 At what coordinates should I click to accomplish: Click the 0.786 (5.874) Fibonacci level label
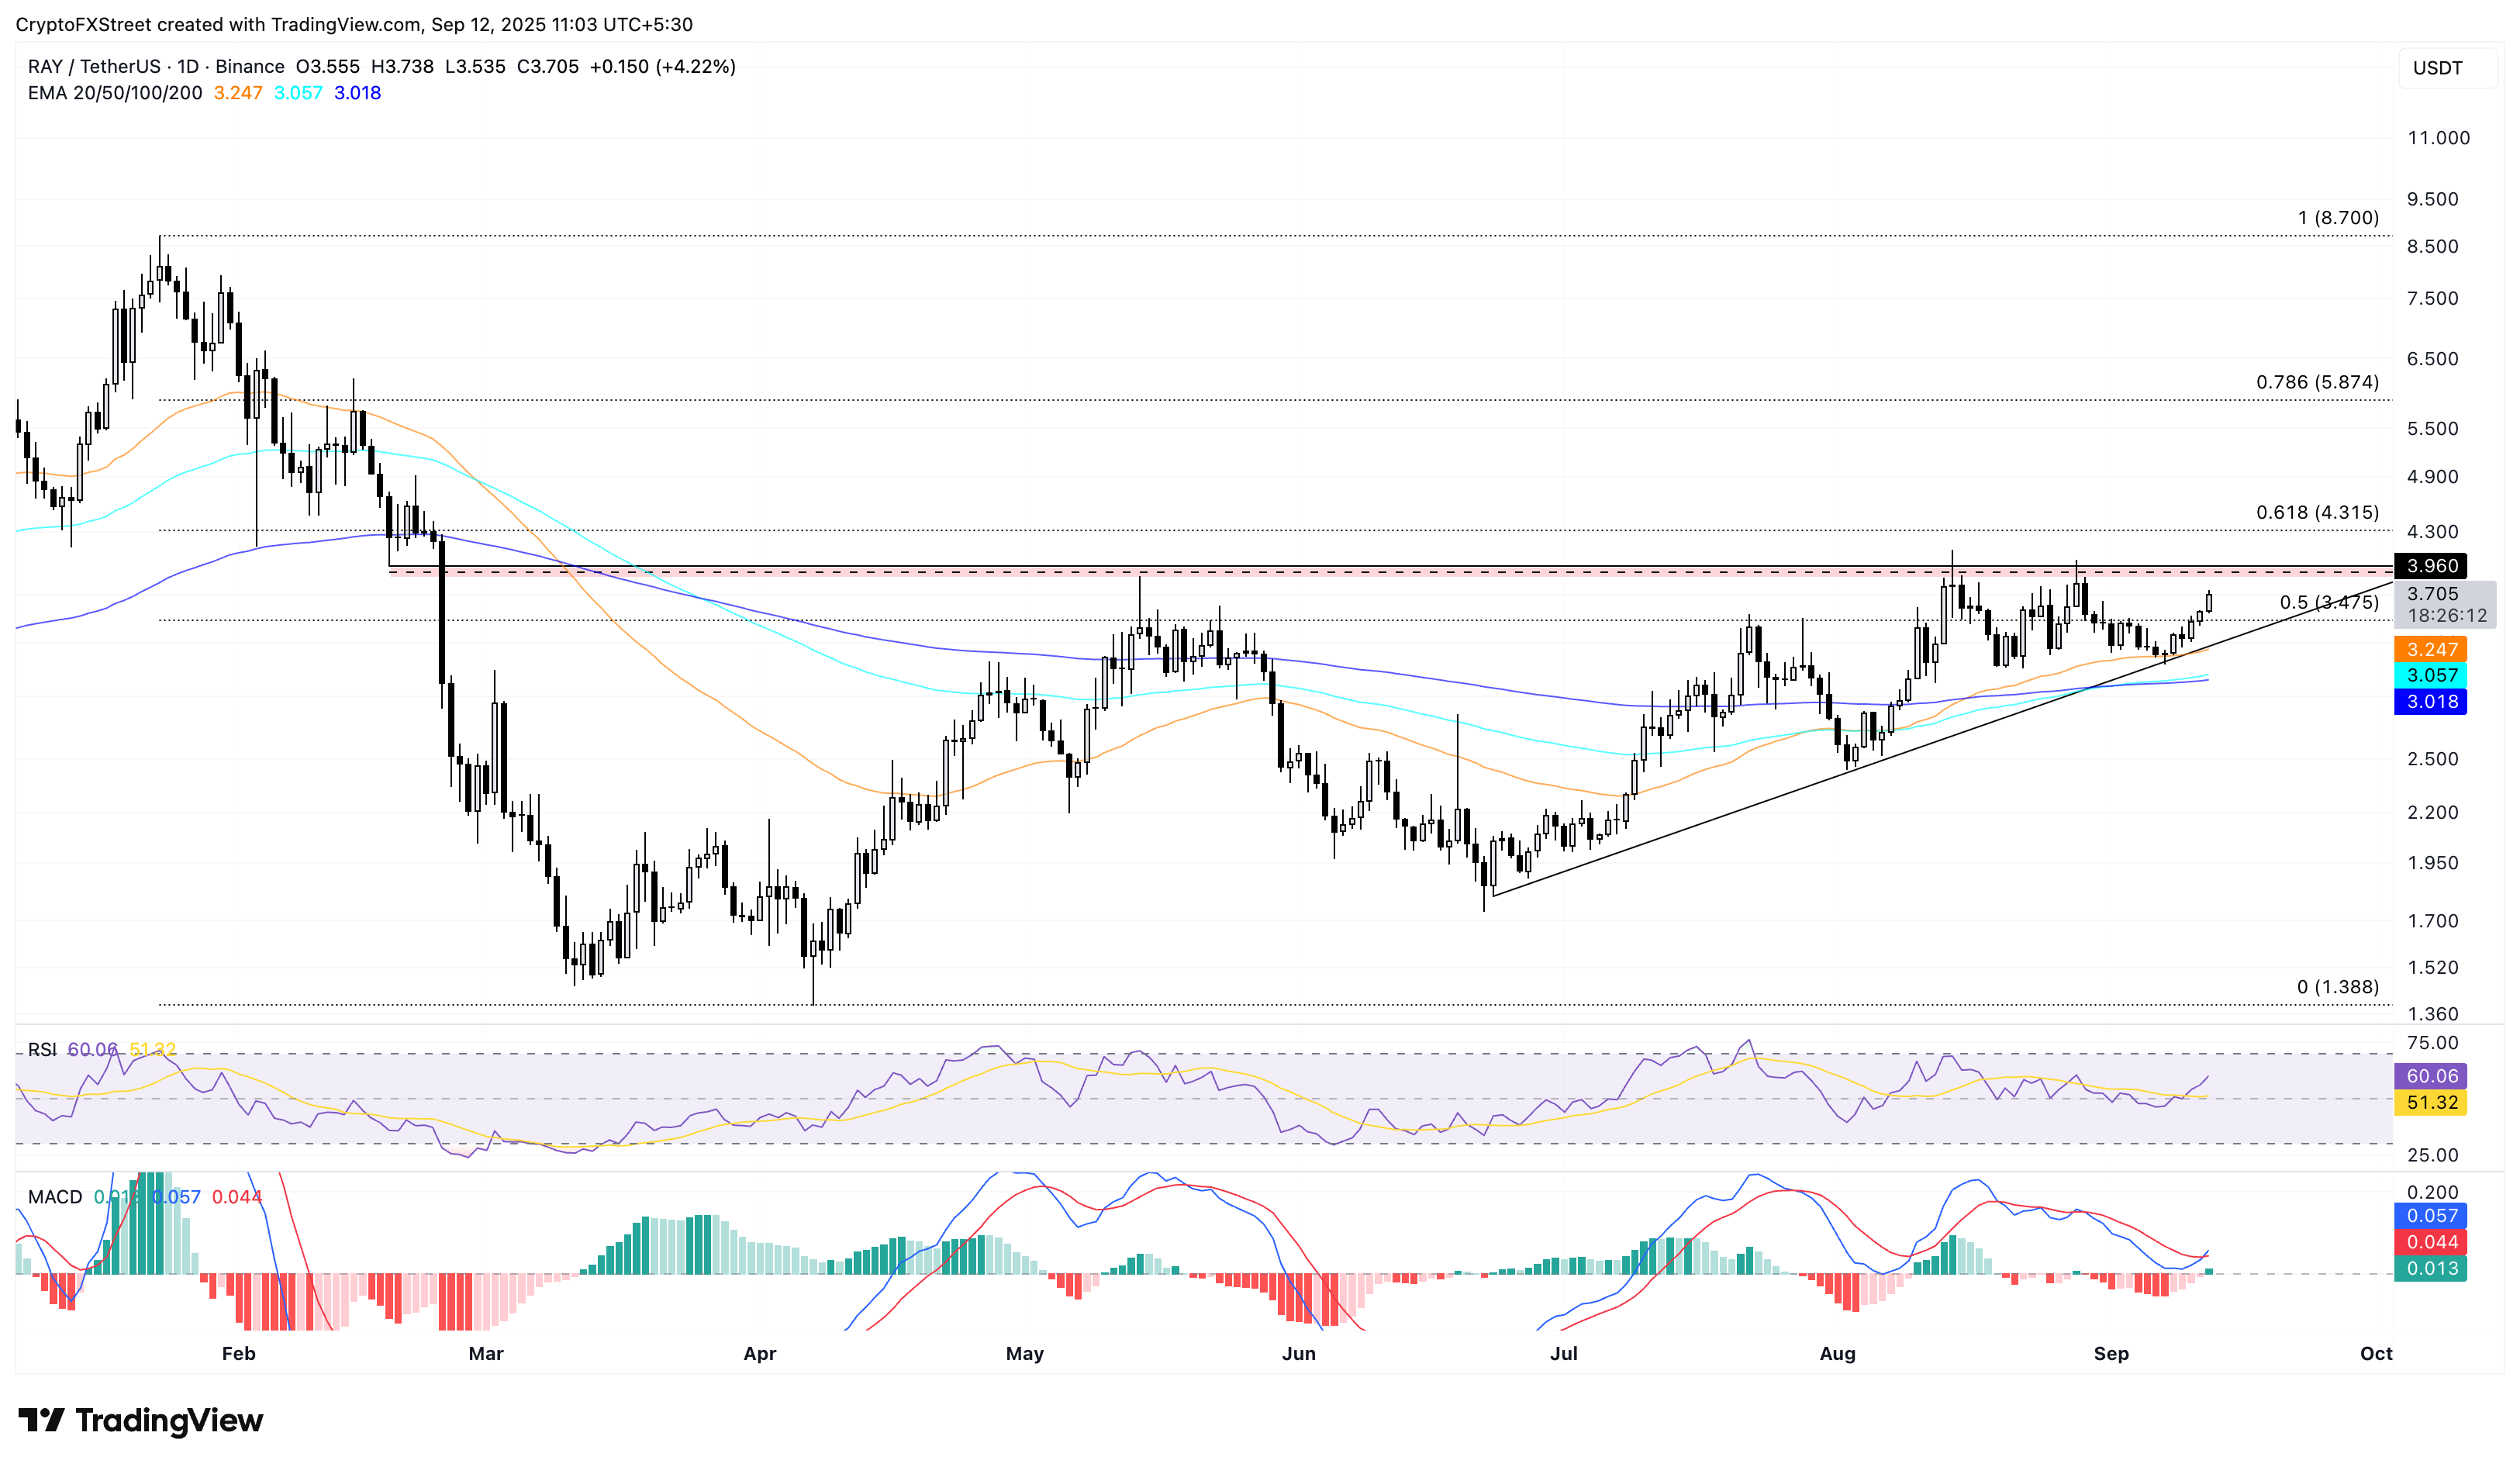pyautogui.click(x=2317, y=382)
